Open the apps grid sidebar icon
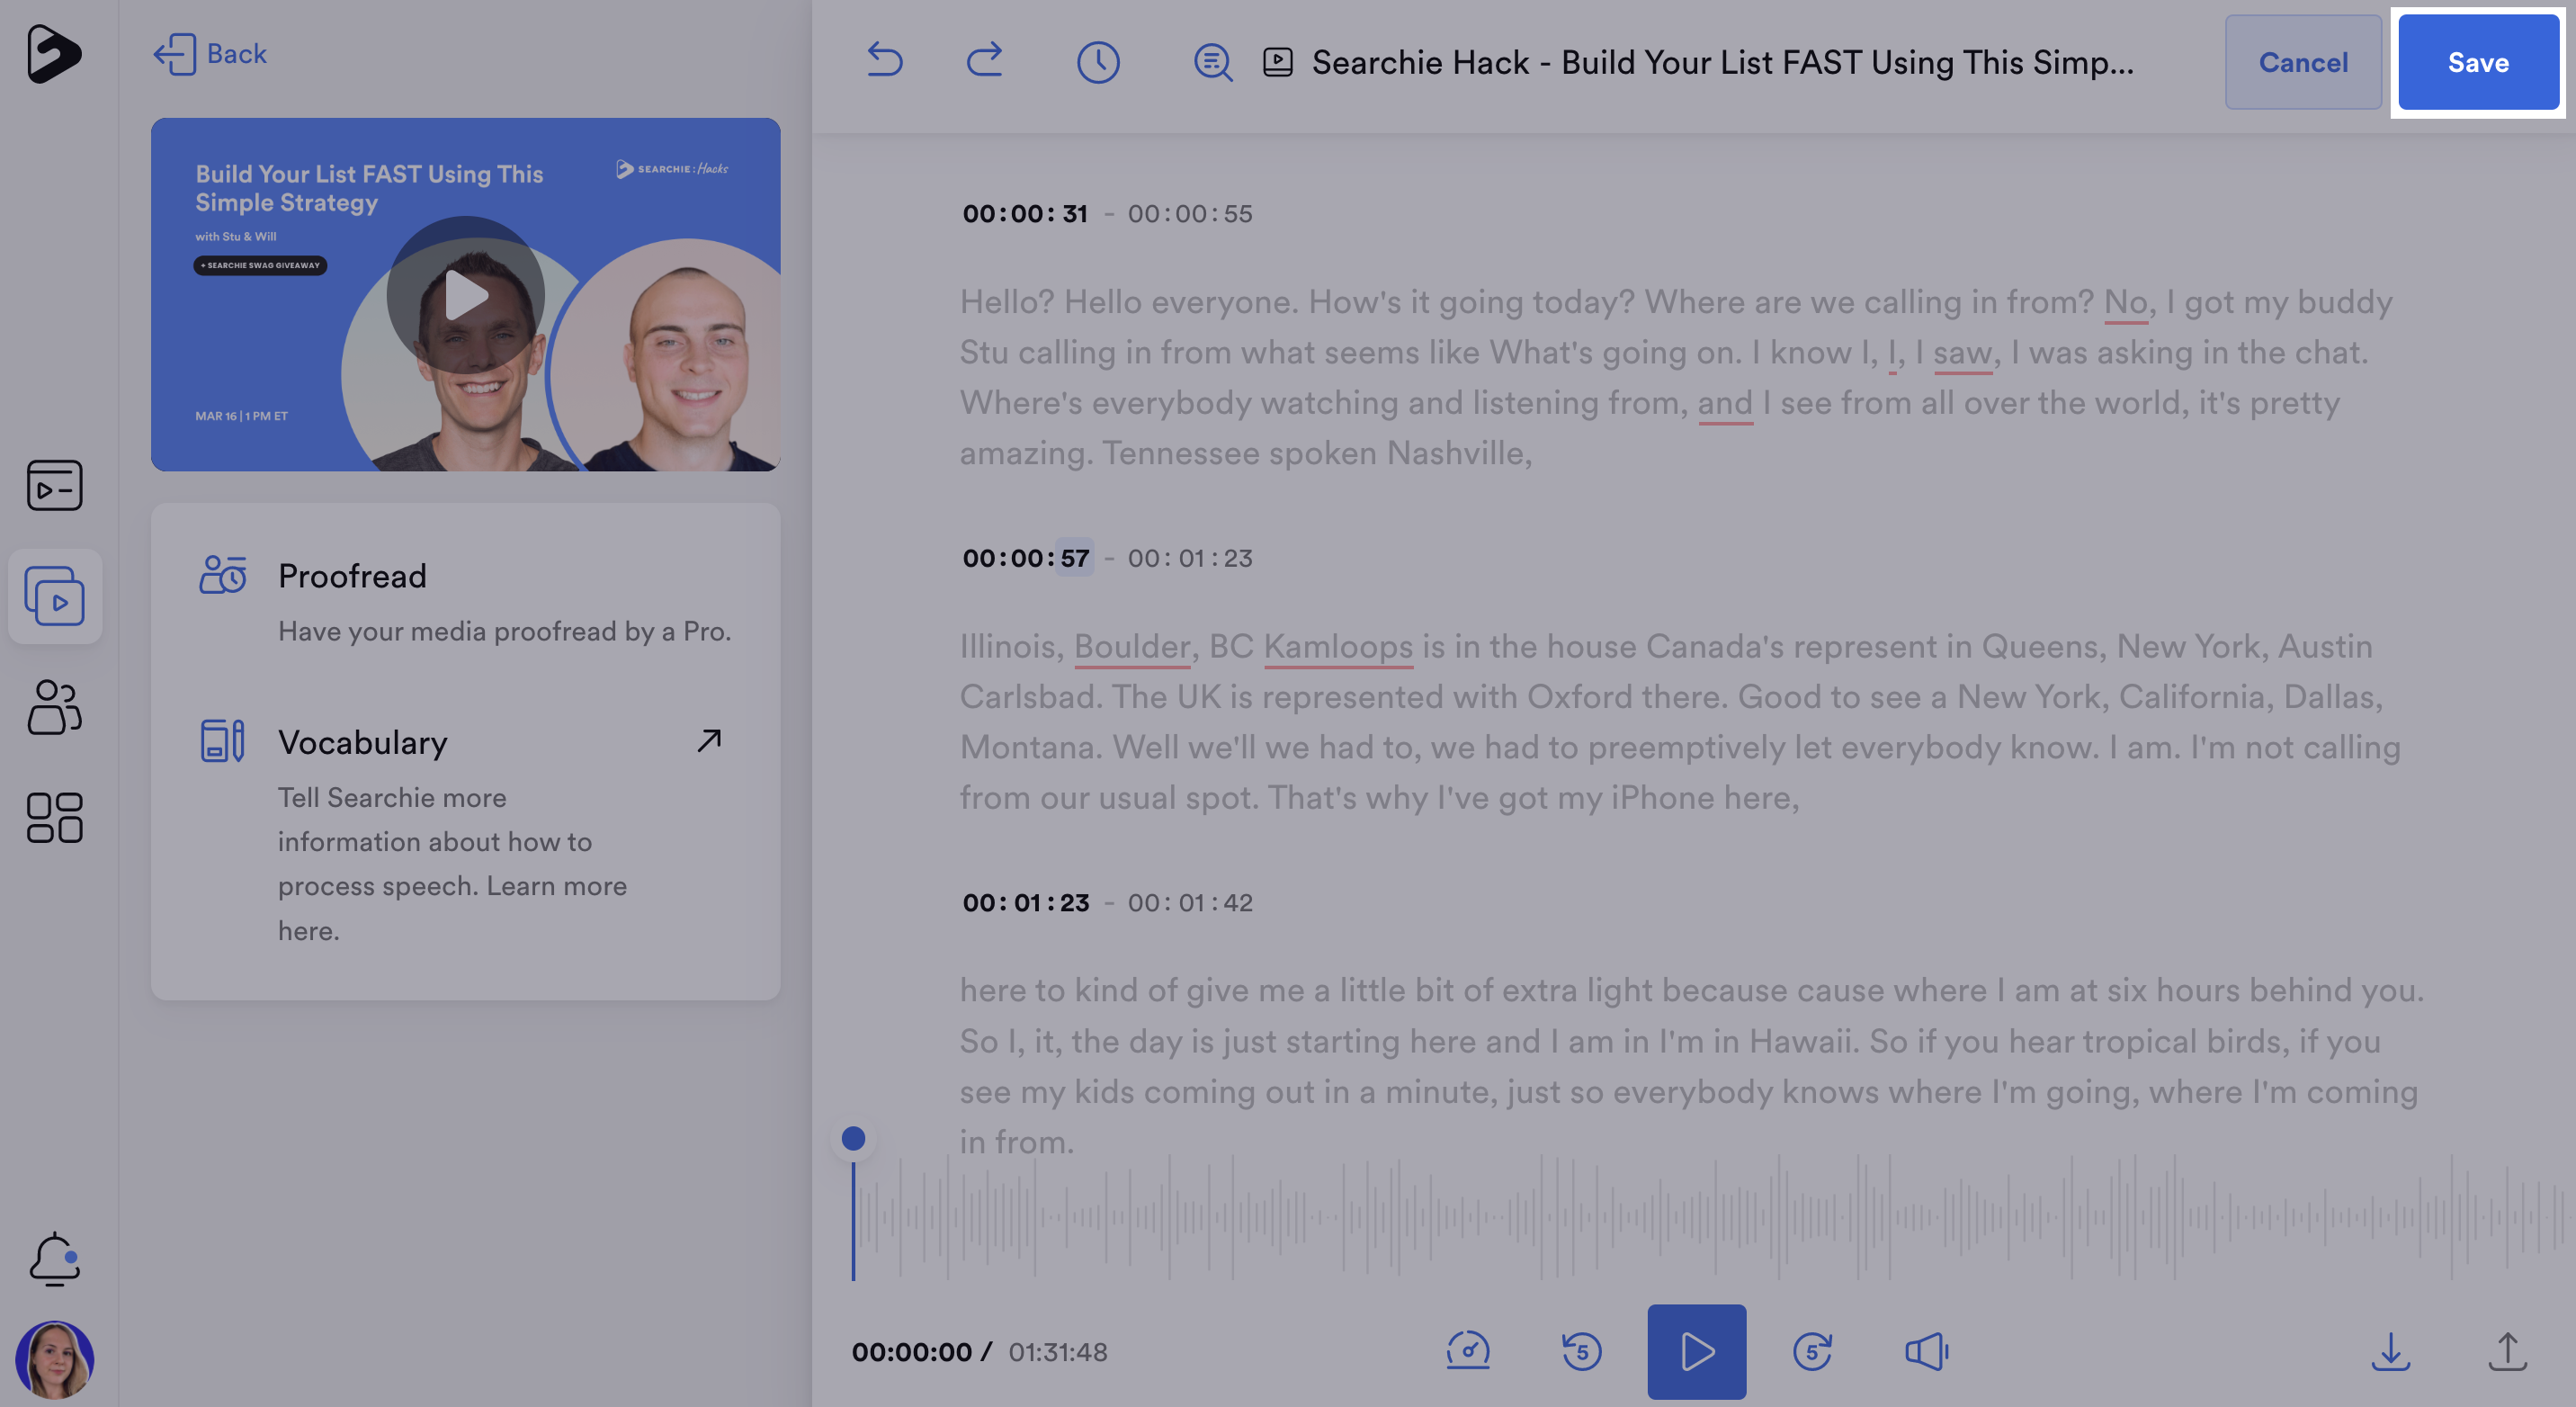 pyautogui.click(x=55, y=818)
